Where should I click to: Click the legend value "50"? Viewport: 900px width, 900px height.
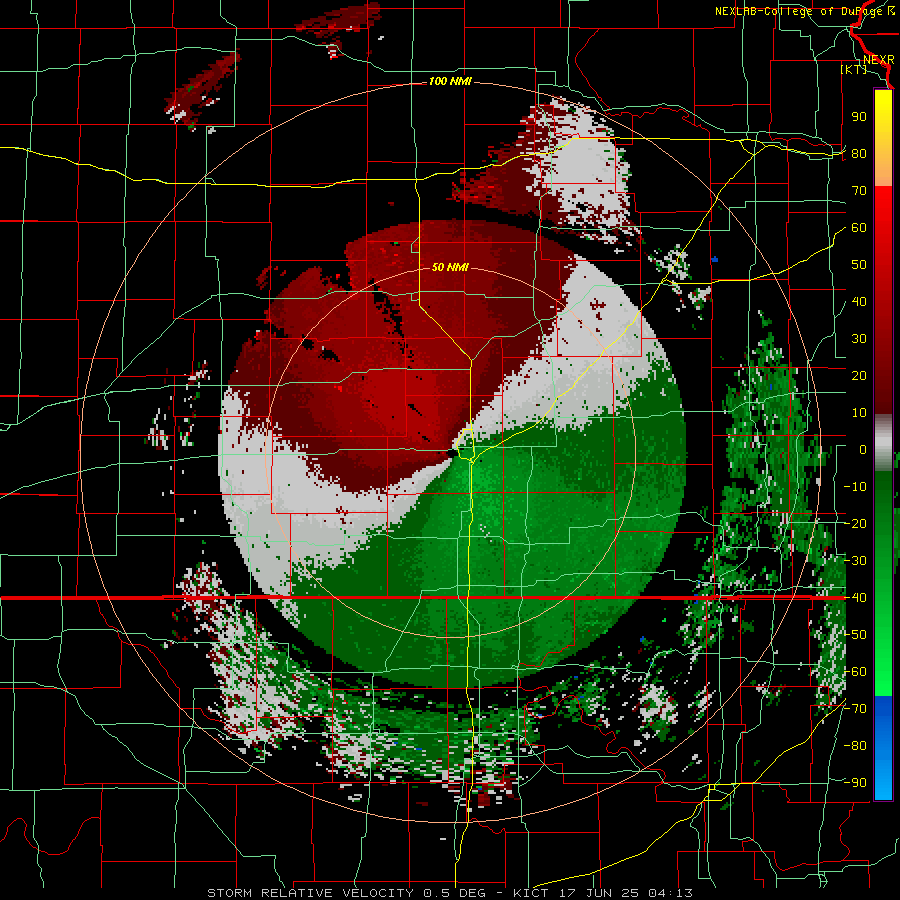pos(859,265)
